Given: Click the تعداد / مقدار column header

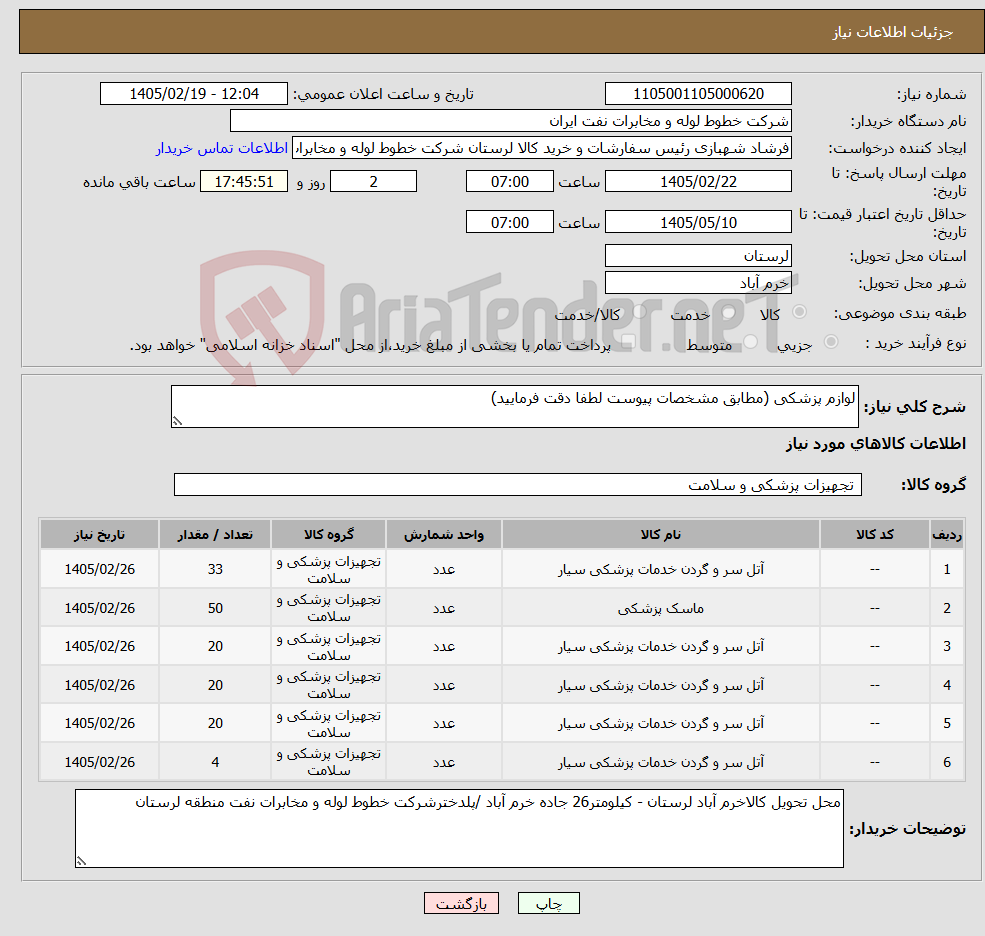Looking at the screenshot, I should coord(215,535).
